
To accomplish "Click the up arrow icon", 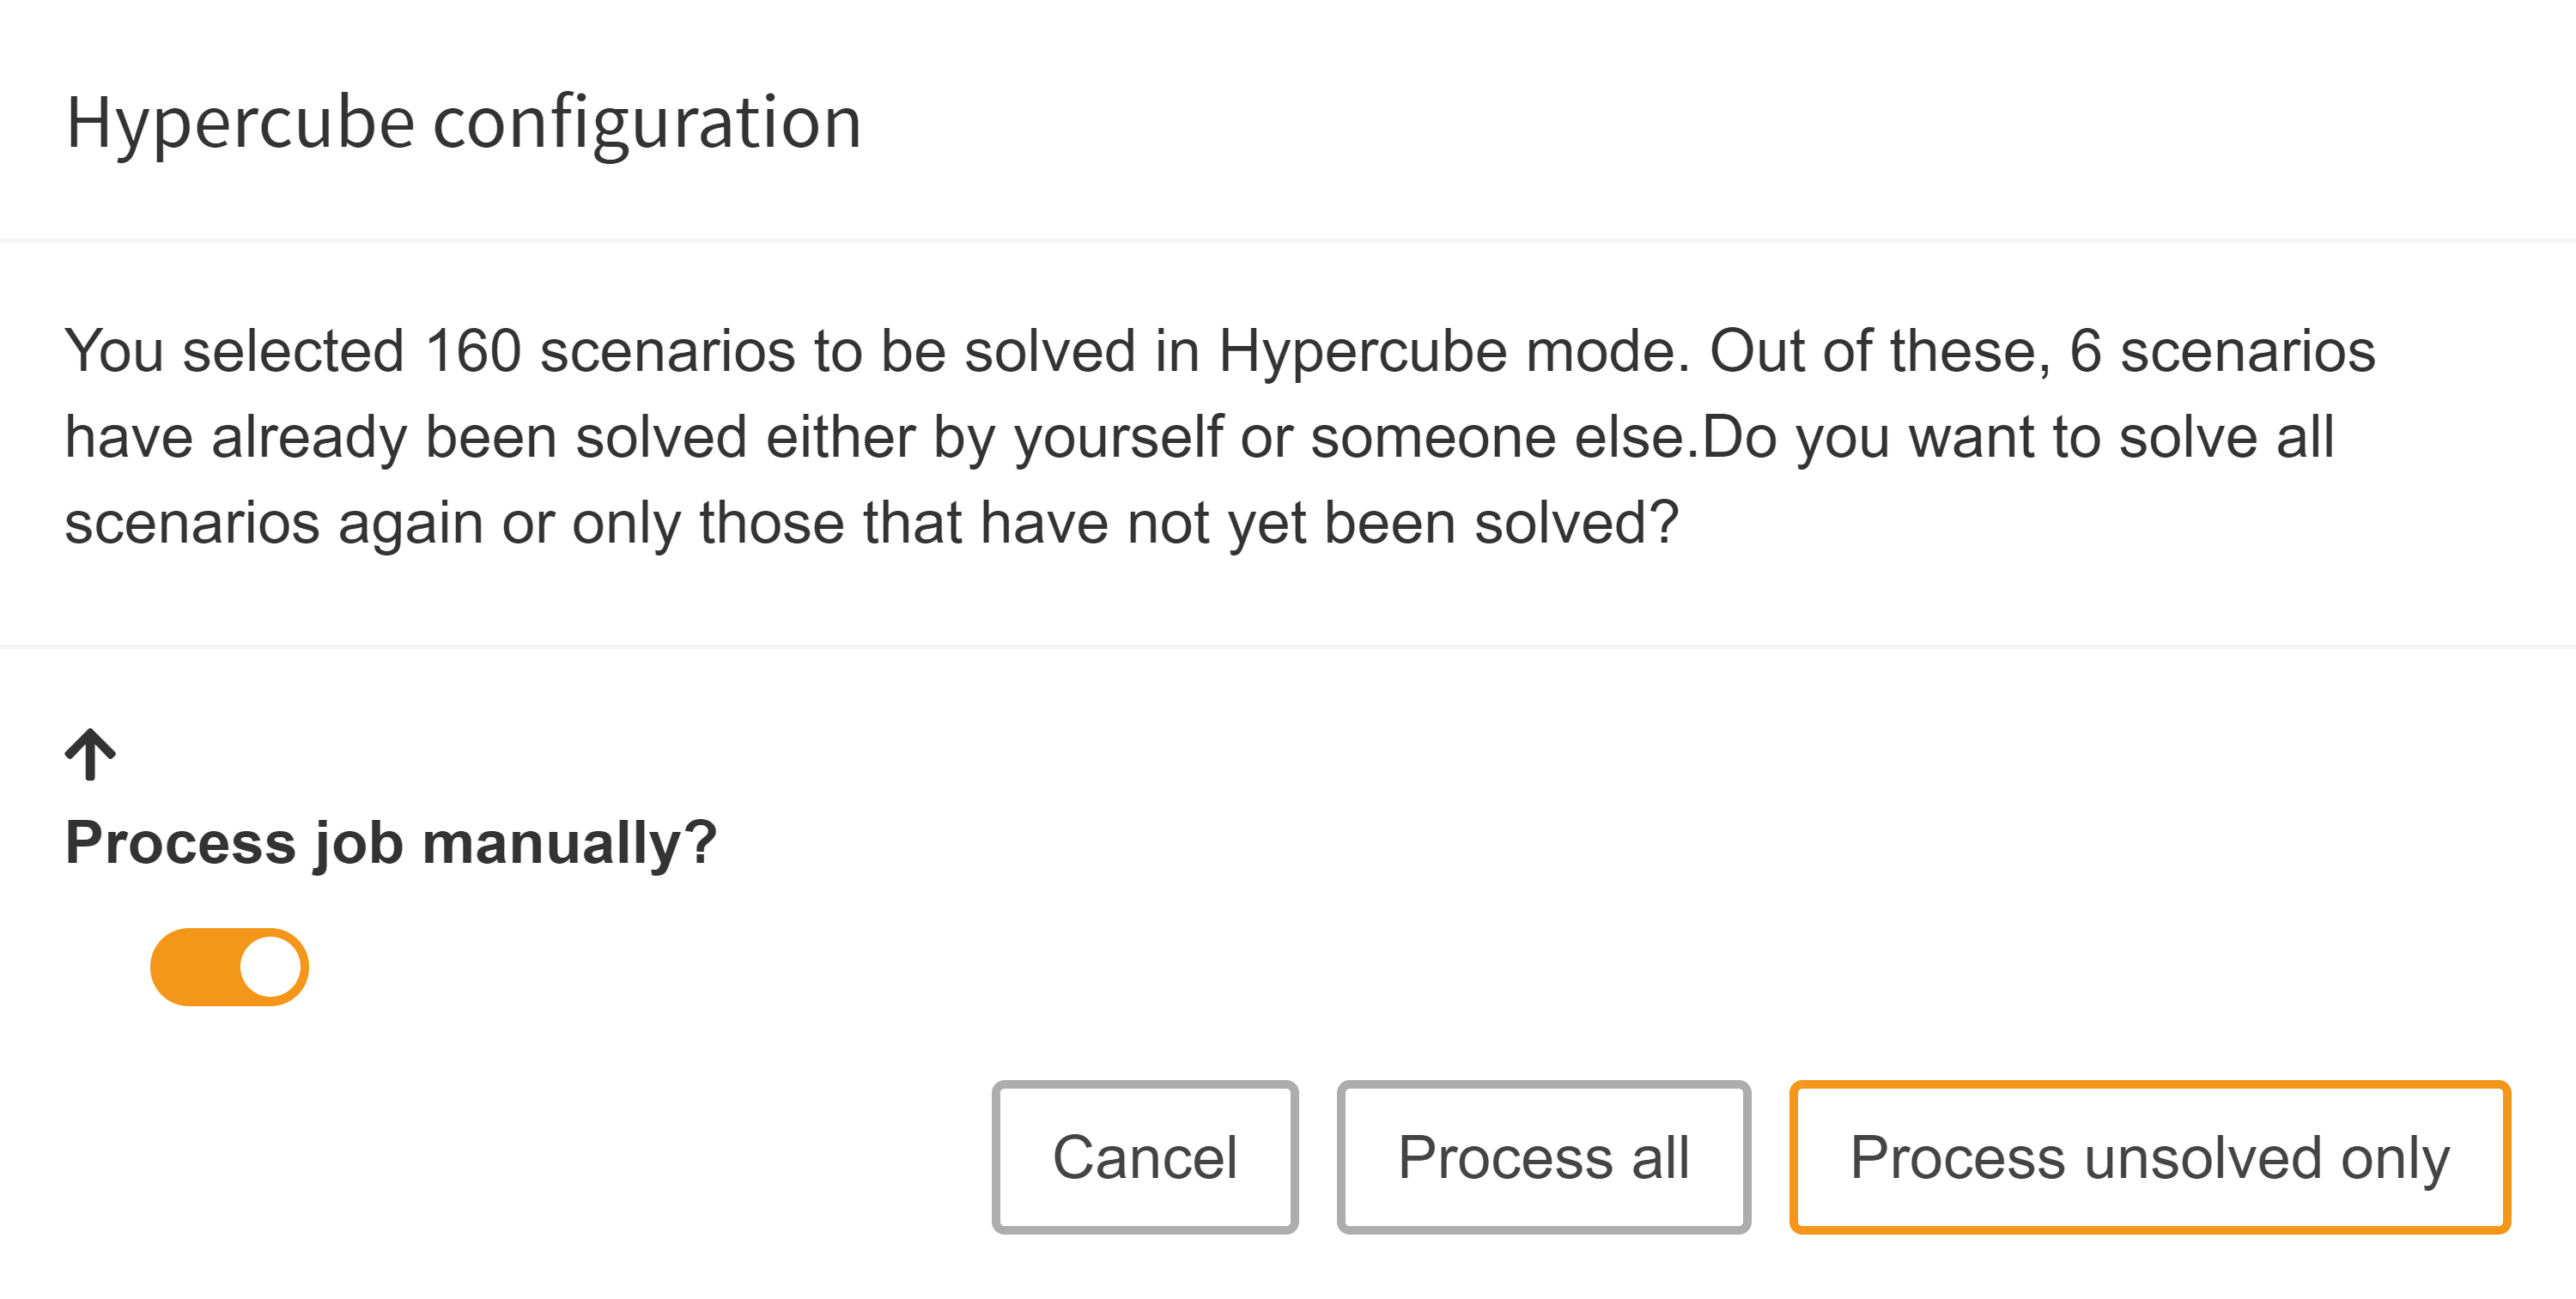I will pyautogui.click(x=90, y=754).
